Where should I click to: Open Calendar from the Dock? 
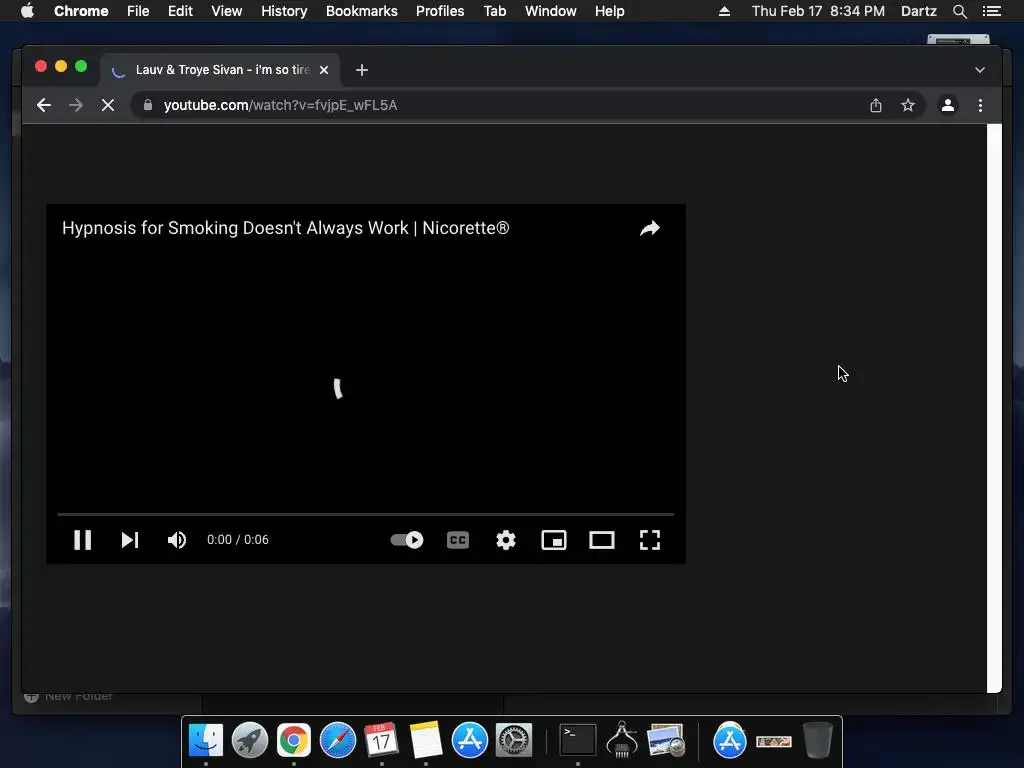coord(381,740)
